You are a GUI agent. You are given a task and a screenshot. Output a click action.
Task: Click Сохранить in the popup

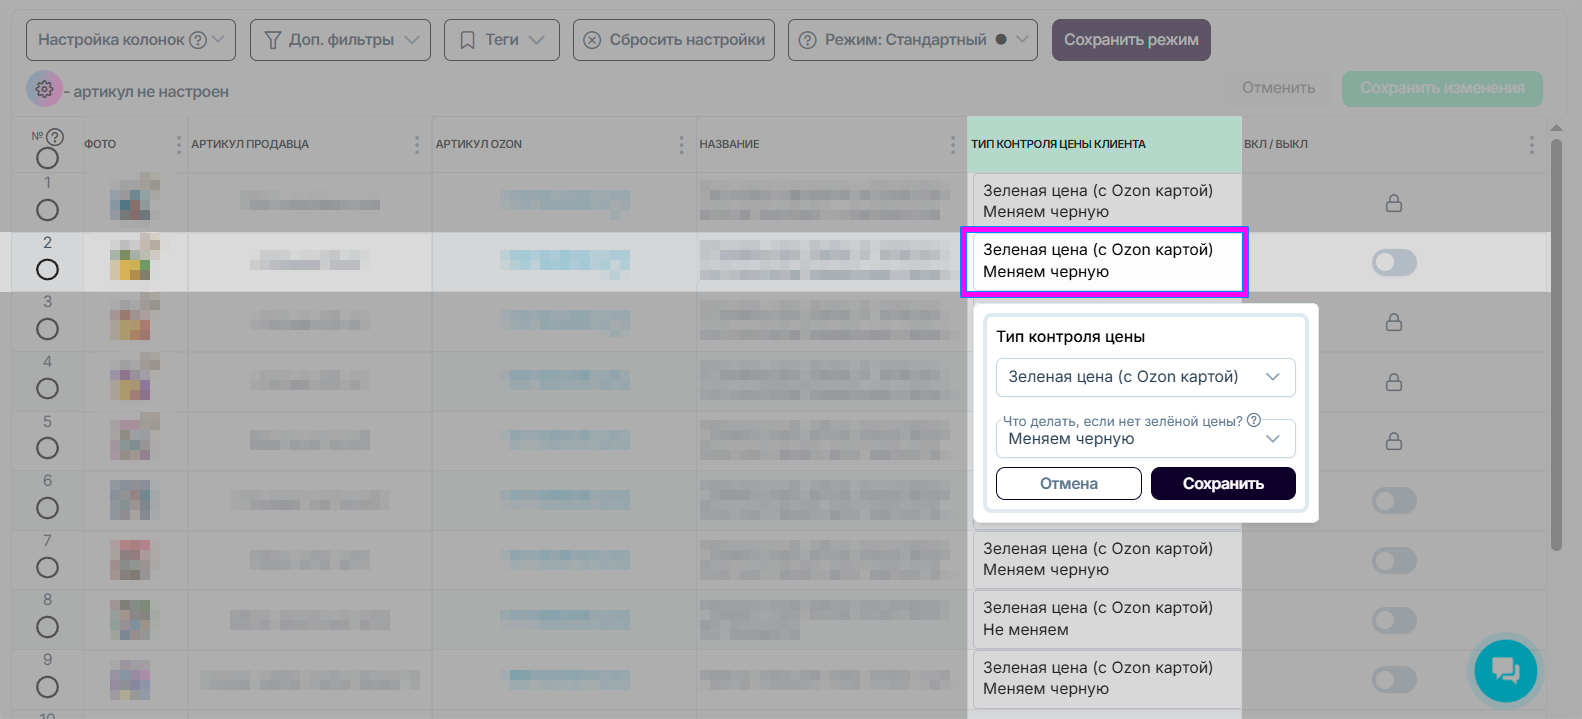click(x=1223, y=483)
